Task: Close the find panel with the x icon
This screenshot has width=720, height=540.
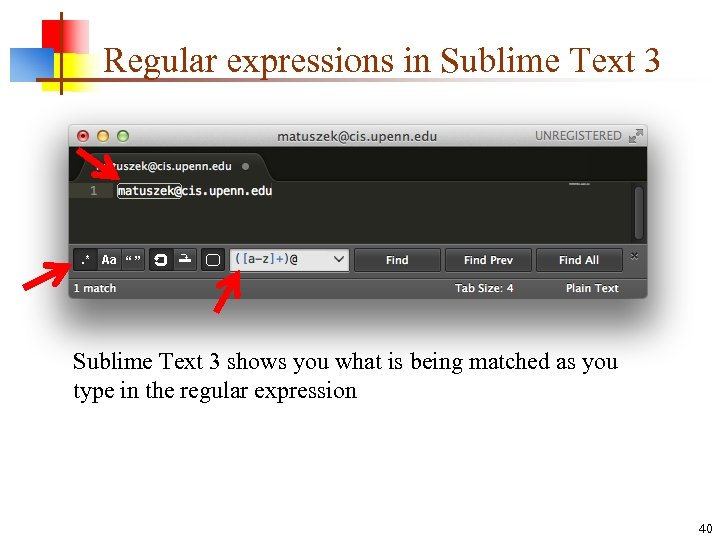Action: pos(634,256)
